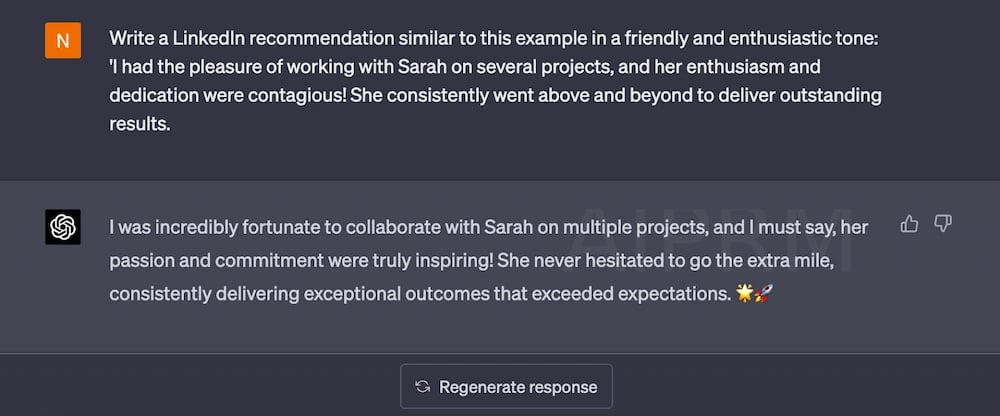Screen dimensions: 1000x416
Task: Click the response line starting I was incredibly
Action: [x=489, y=227]
